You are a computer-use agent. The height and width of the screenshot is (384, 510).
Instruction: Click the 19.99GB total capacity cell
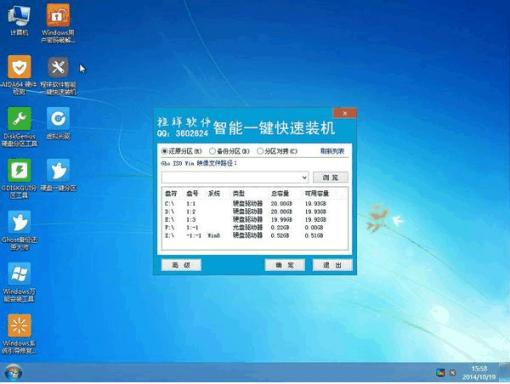[281, 220]
